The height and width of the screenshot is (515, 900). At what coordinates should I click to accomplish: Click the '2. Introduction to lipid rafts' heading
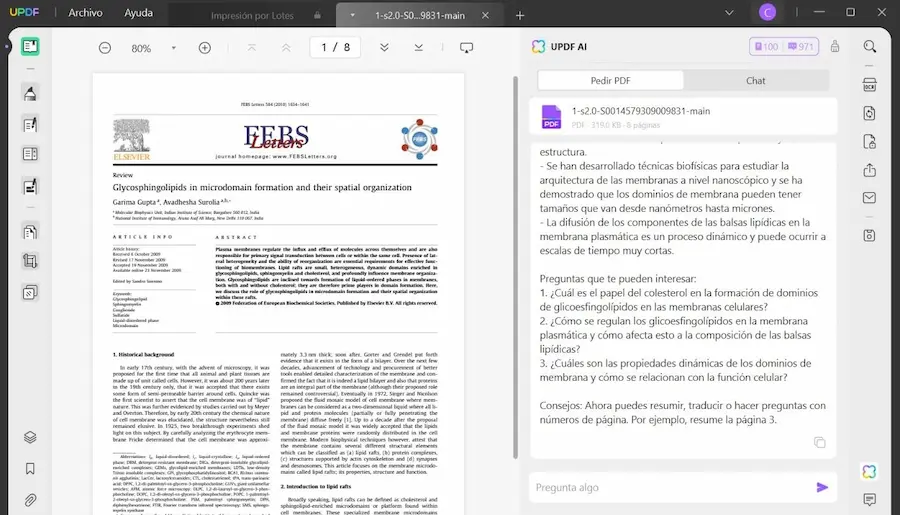pyautogui.click(x=315, y=486)
